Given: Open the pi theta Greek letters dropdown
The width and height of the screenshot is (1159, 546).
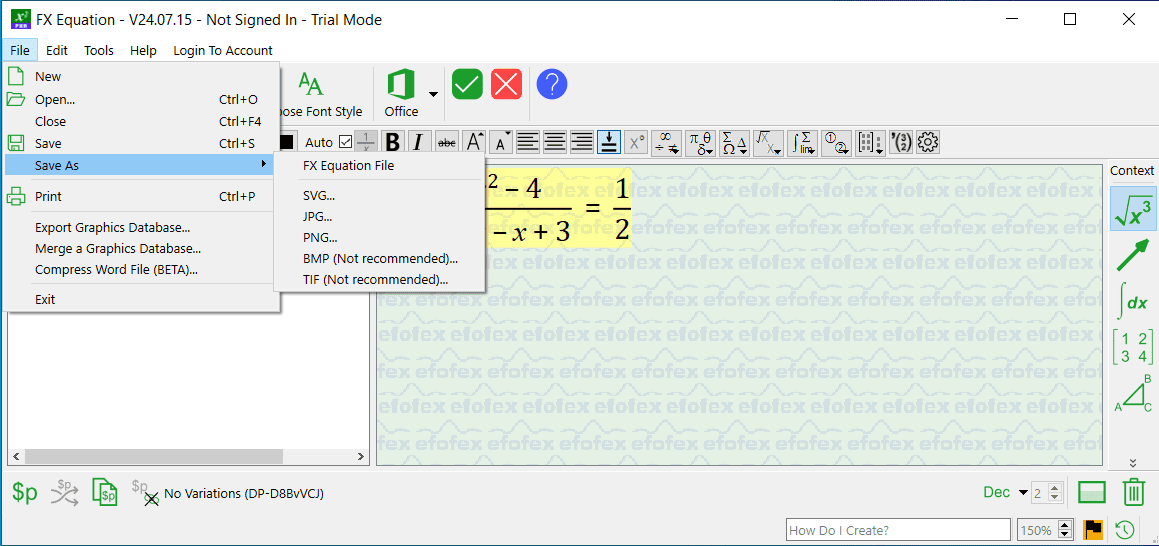Looking at the screenshot, I should [701, 142].
